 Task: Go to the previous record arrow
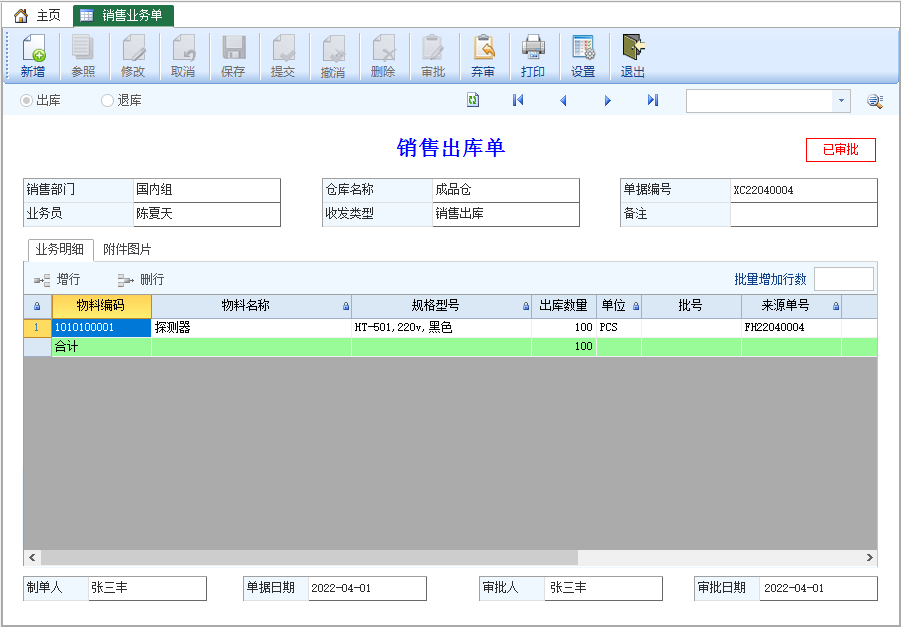[x=563, y=101]
